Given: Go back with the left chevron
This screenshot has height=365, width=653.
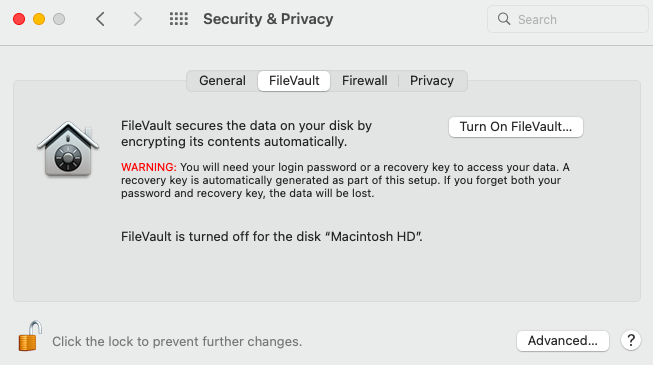Looking at the screenshot, I should click(x=100, y=19).
